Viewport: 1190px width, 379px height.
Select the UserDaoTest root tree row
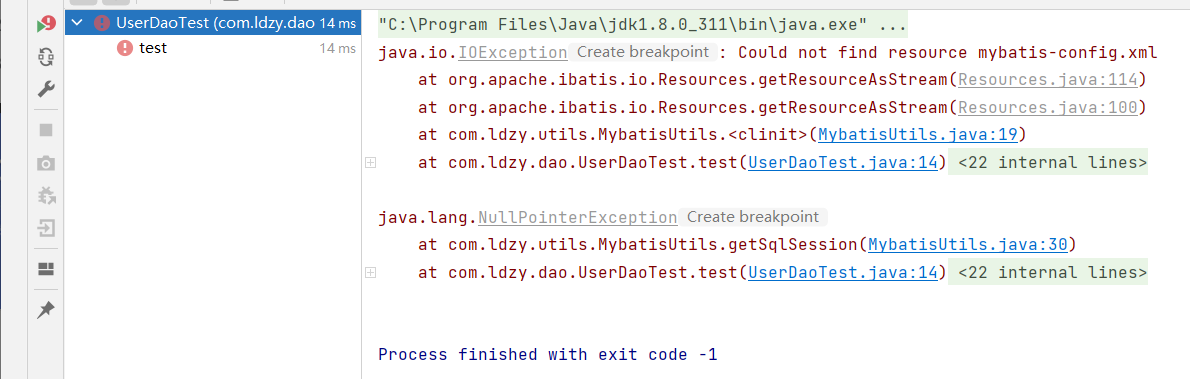click(212, 24)
